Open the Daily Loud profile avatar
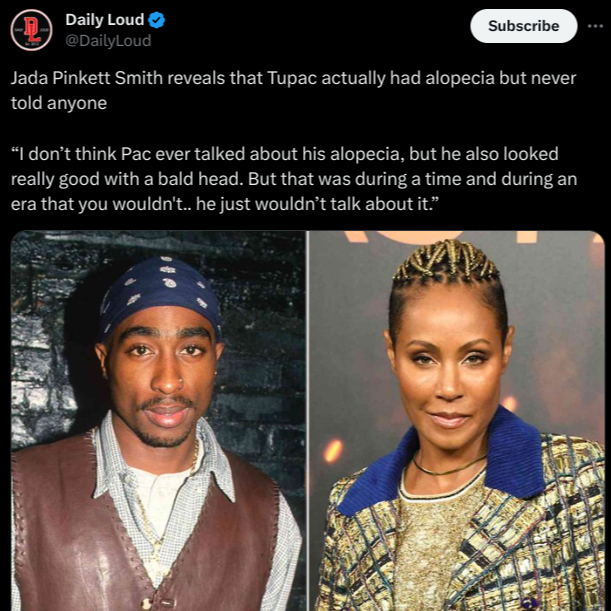The height and width of the screenshot is (611, 611). tap(32, 30)
